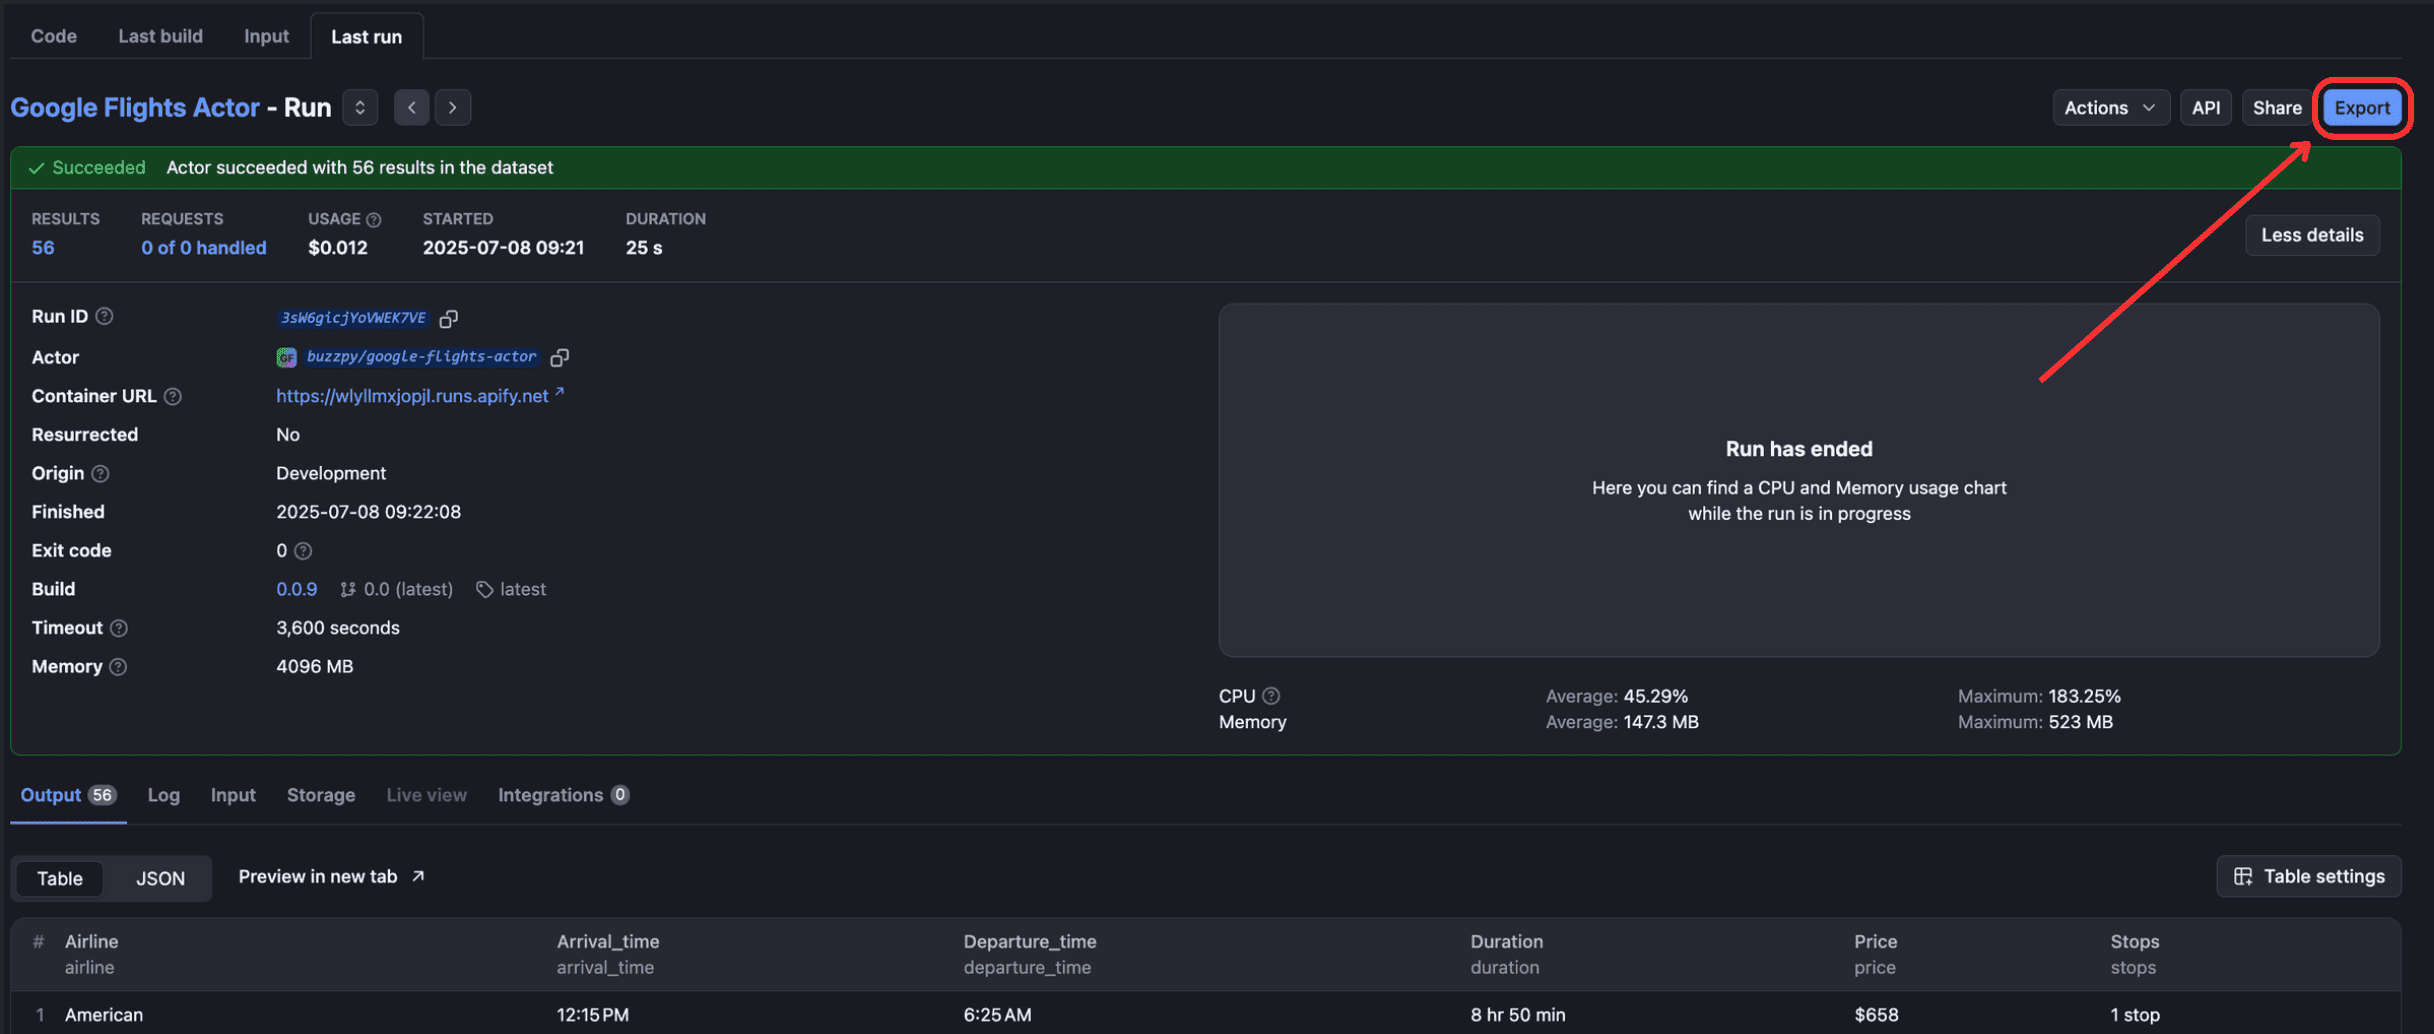Copy the actor name buzzpy/google-flights-actor
This screenshot has height=1034, width=2434.
click(560, 357)
